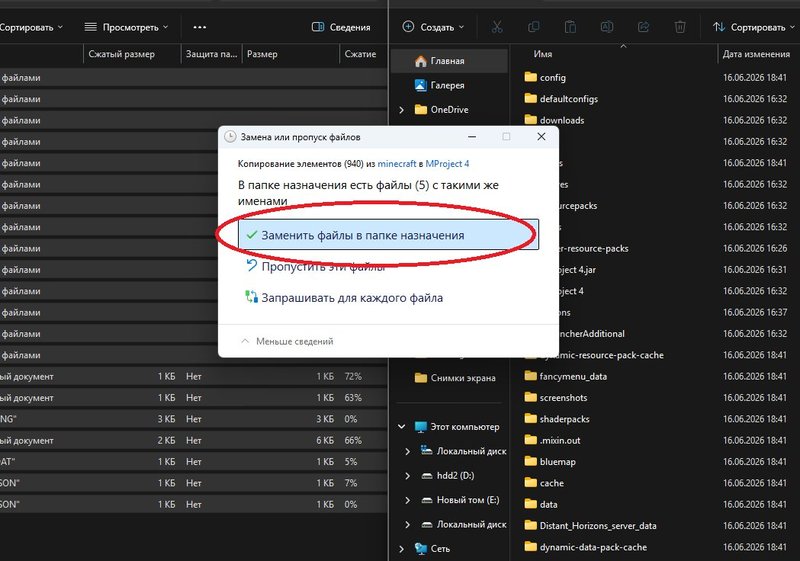Screen dimensions: 800x561
Task: Select the dynamic-data-pack-cache folder
Action: coord(586,547)
